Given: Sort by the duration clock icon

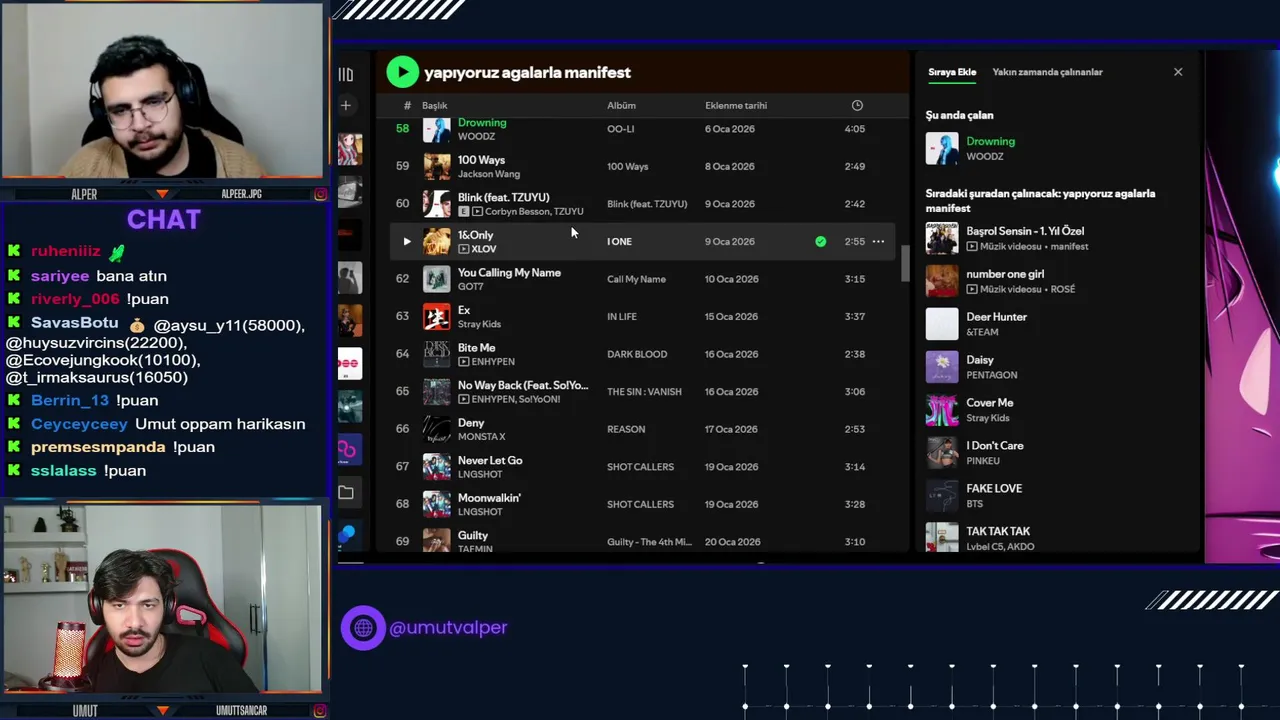Looking at the screenshot, I should coord(857,105).
